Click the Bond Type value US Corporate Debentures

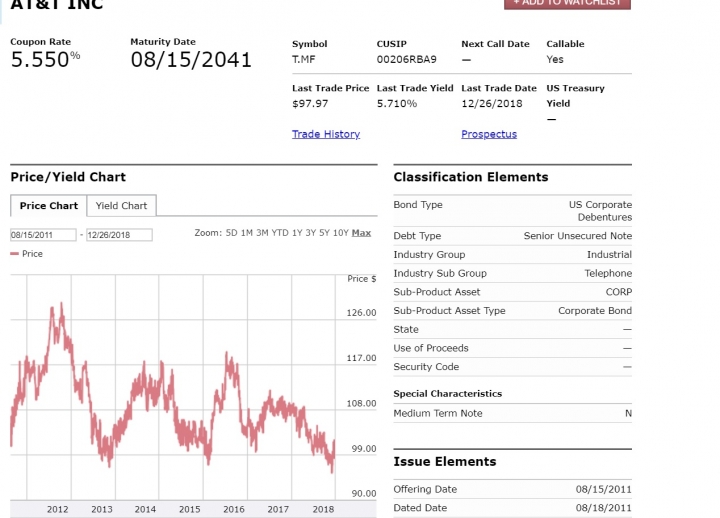click(600, 211)
